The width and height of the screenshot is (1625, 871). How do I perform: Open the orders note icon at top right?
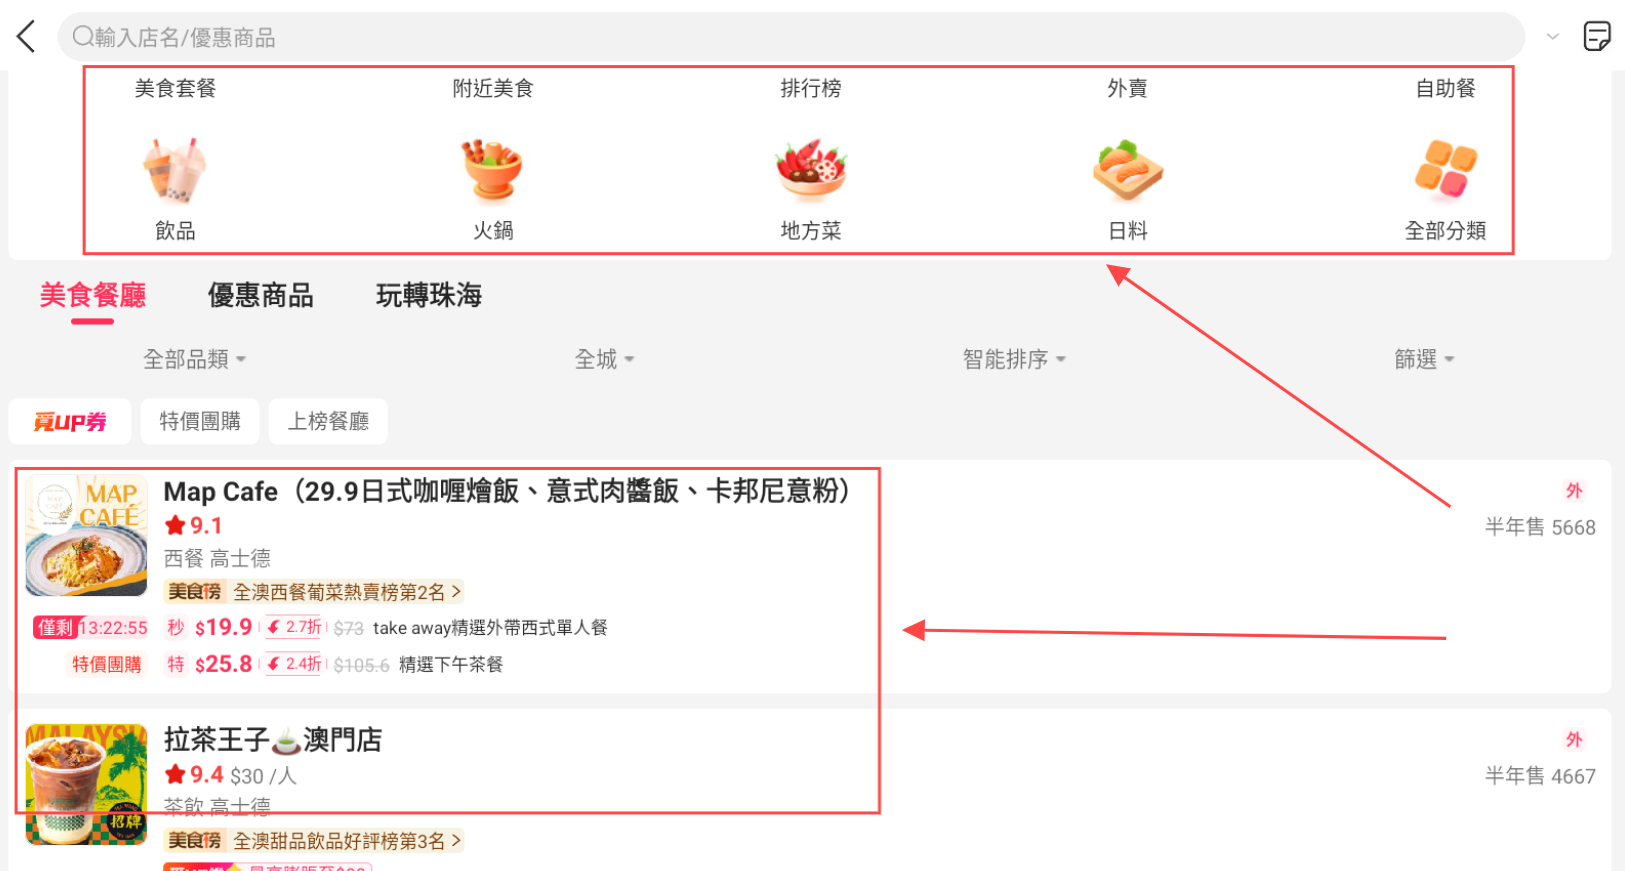[1597, 37]
